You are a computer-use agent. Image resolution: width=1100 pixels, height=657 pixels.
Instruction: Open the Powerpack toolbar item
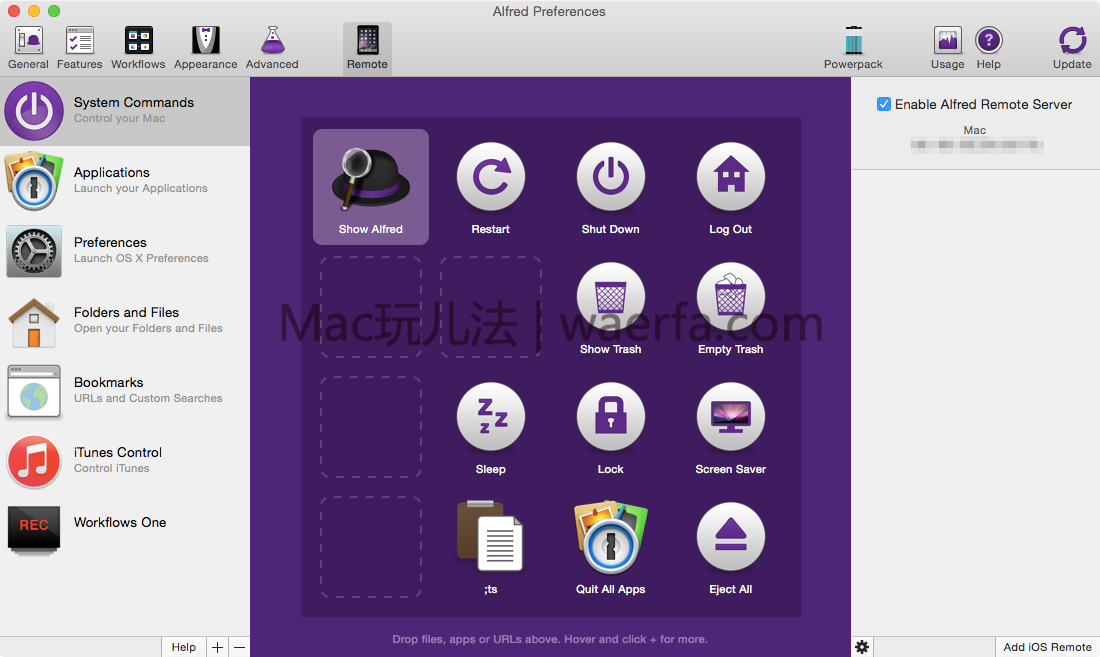pos(853,48)
